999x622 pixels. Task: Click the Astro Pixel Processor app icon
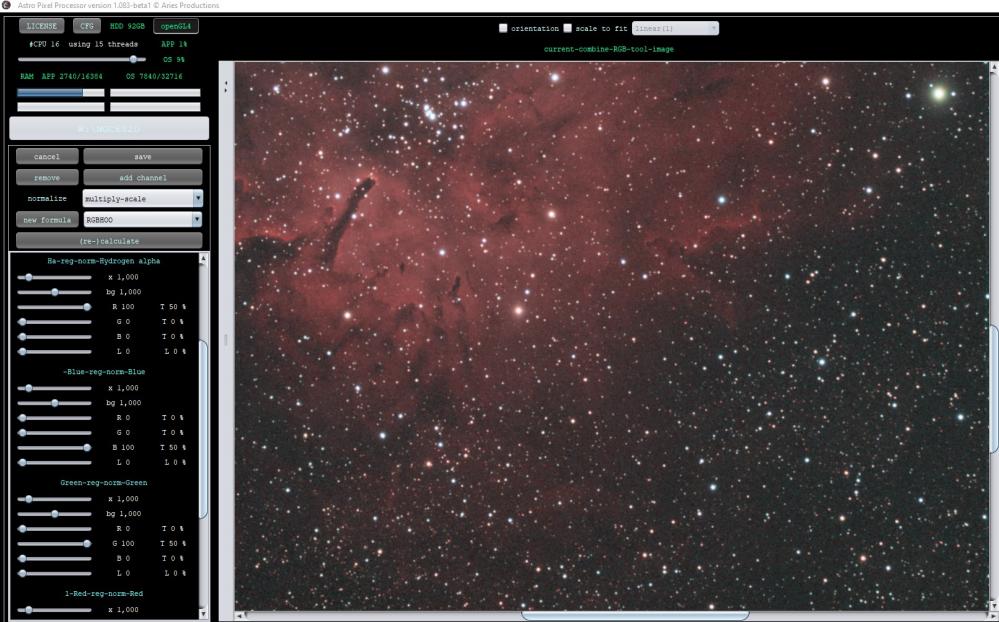click(6, 5)
